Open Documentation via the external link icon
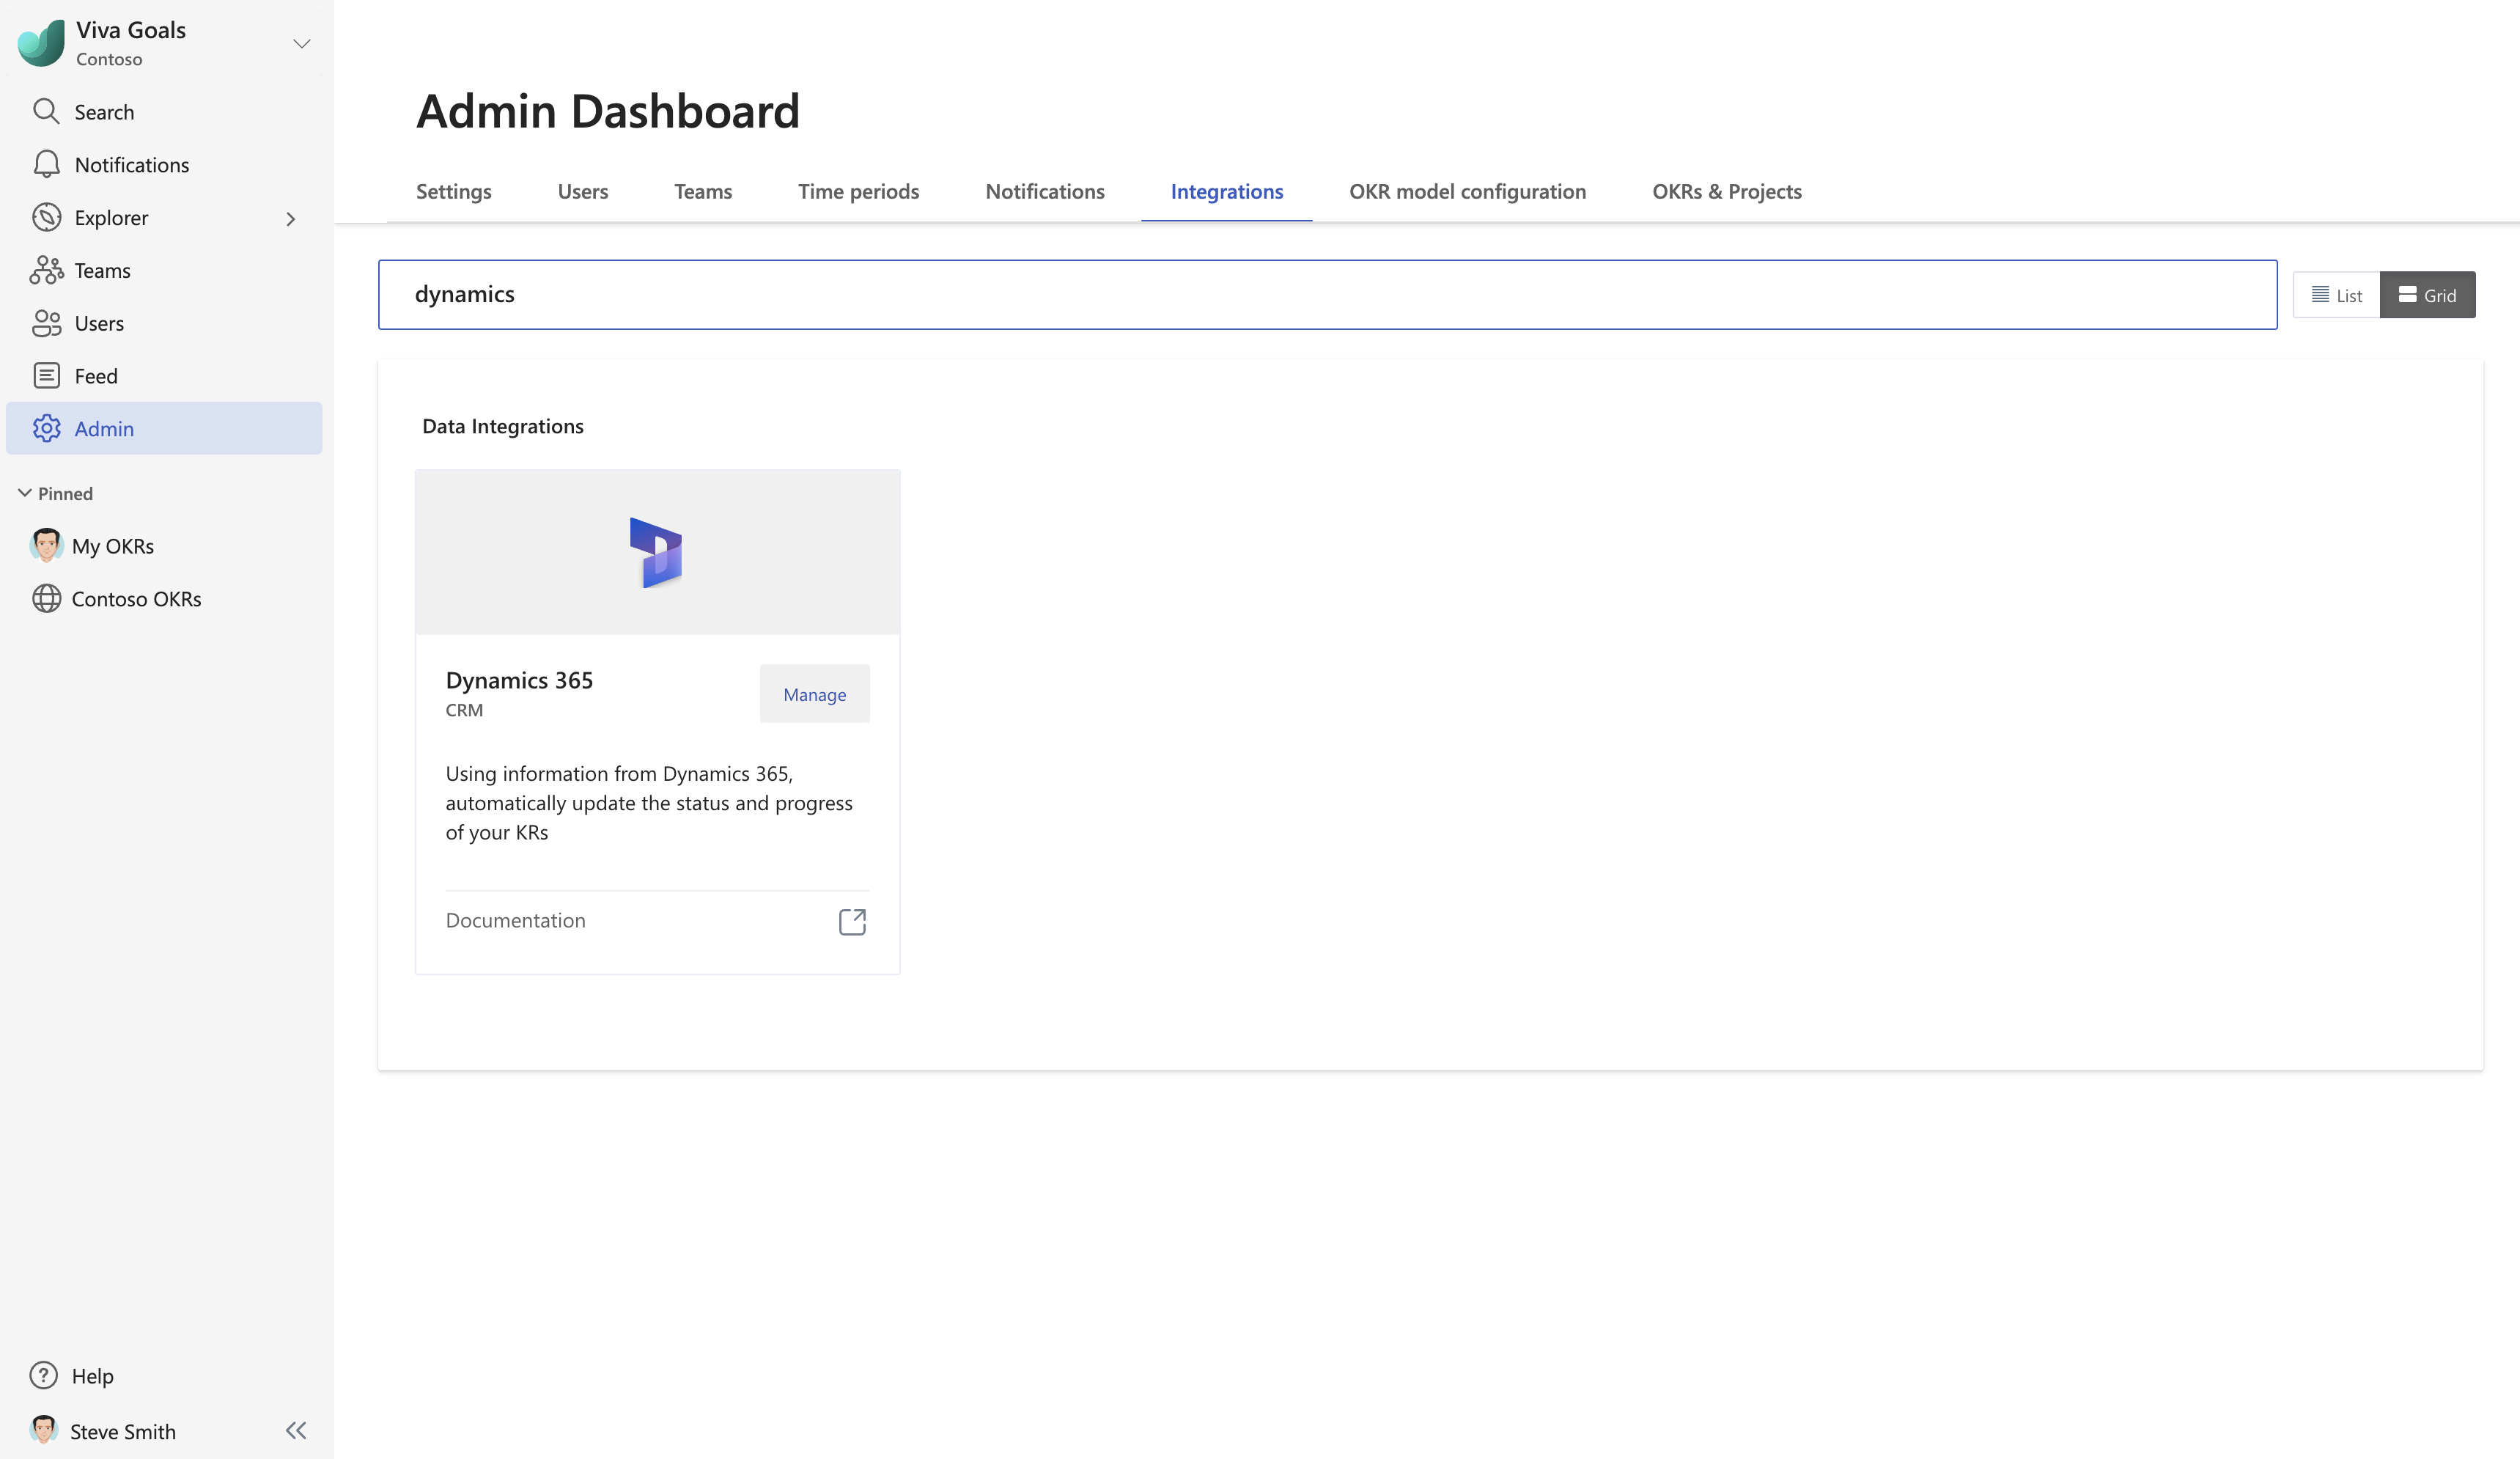Viewport: 2520px width, 1459px height. point(852,921)
